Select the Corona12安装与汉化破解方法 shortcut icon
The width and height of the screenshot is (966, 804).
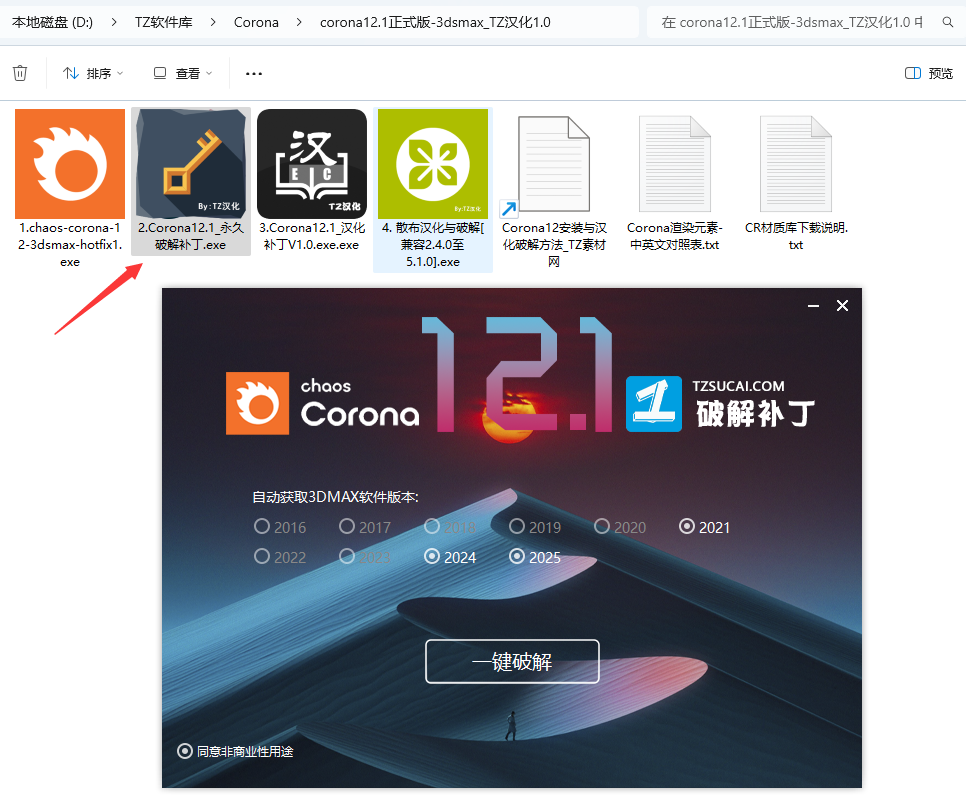click(554, 165)
